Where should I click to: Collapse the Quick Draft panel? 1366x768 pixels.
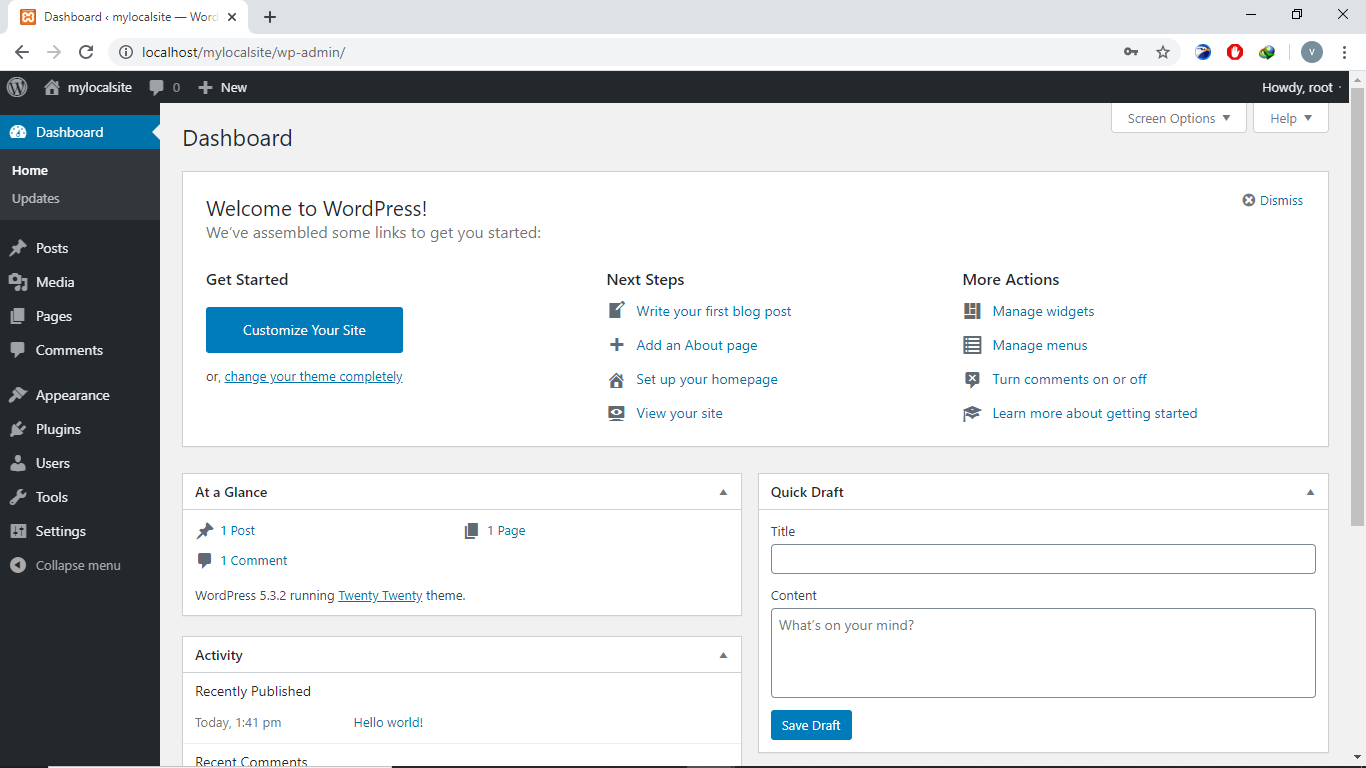[1310, 492]
